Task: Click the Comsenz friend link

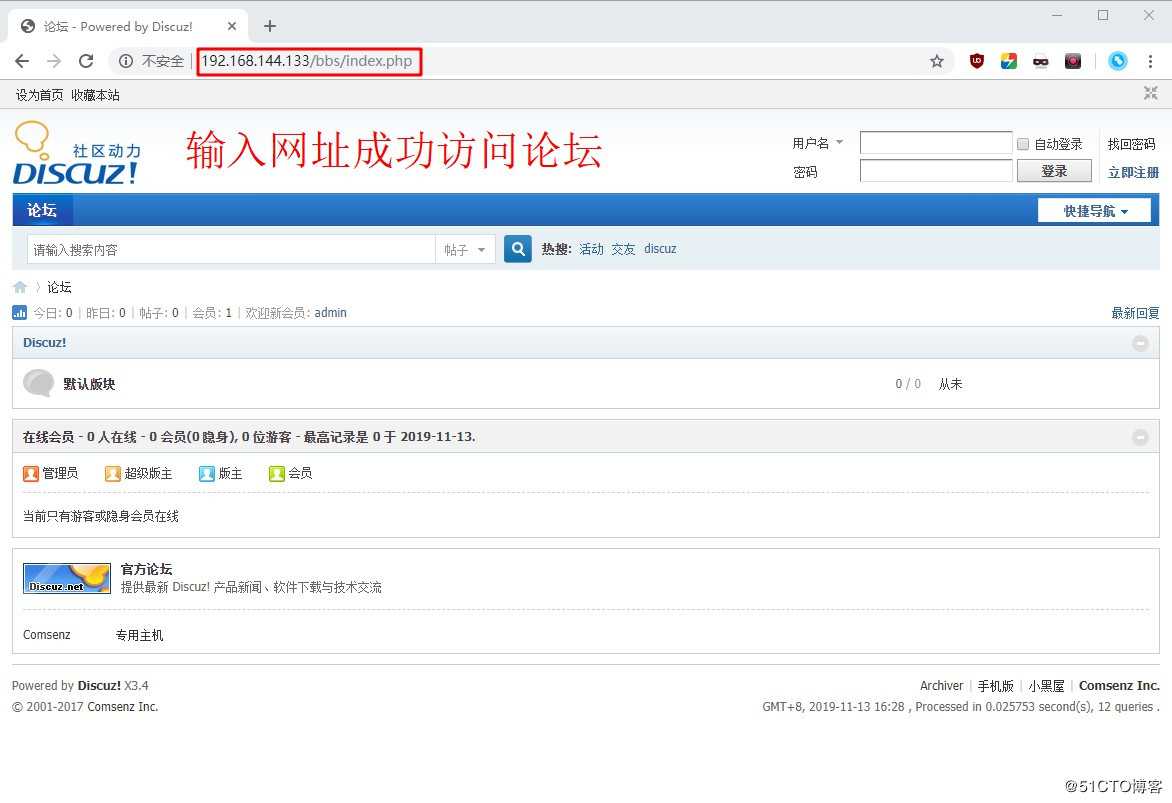Action: [46, 635]
